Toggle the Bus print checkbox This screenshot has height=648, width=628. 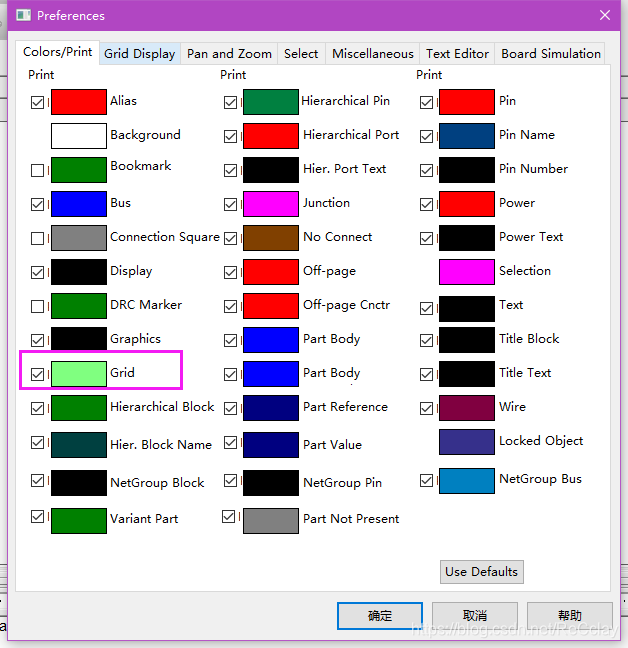pos(38,204)
